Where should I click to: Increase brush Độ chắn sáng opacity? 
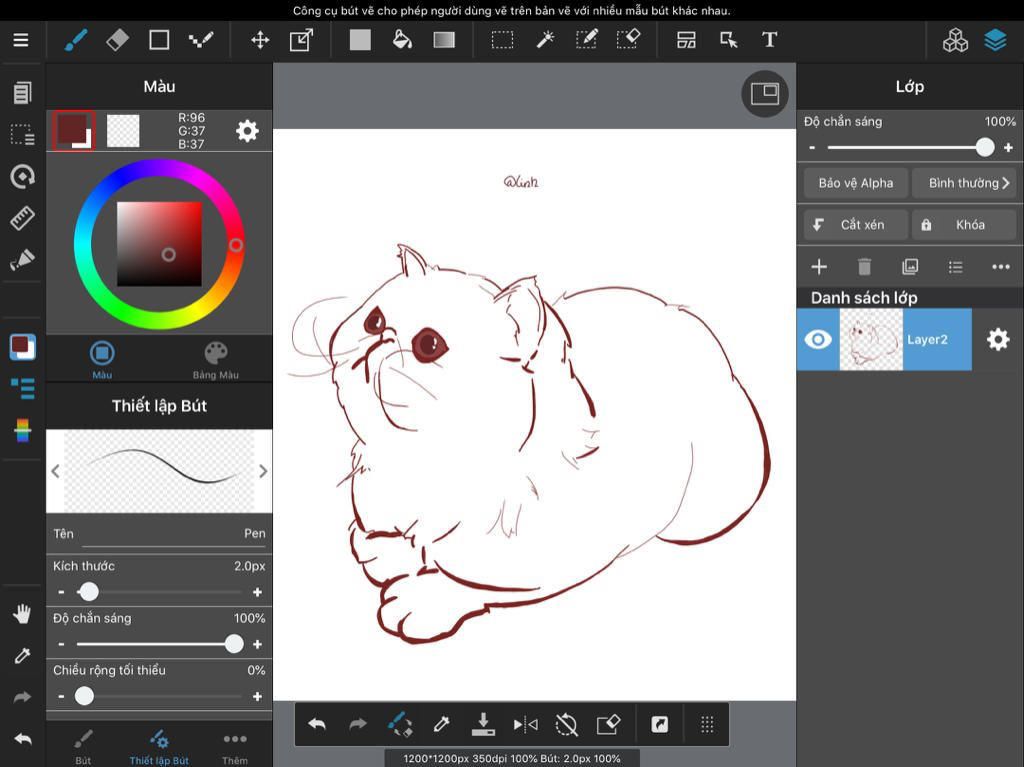click(x=257, y=644)
